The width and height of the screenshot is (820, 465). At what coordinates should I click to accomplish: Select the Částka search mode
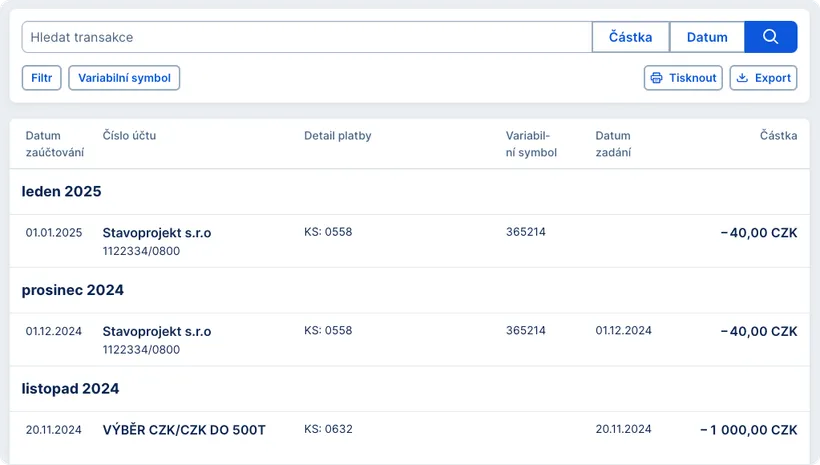pyautogui.click(x=630, y=37)
